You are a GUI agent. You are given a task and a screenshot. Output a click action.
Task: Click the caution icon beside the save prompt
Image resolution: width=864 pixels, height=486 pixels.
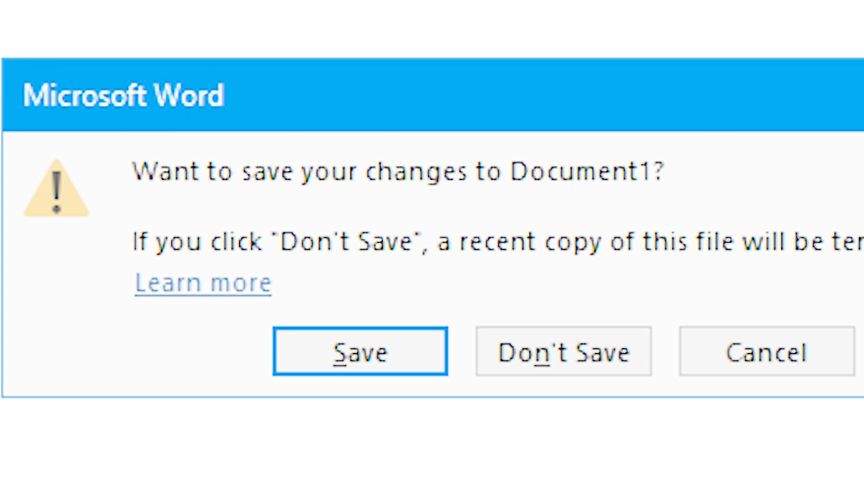56,188
